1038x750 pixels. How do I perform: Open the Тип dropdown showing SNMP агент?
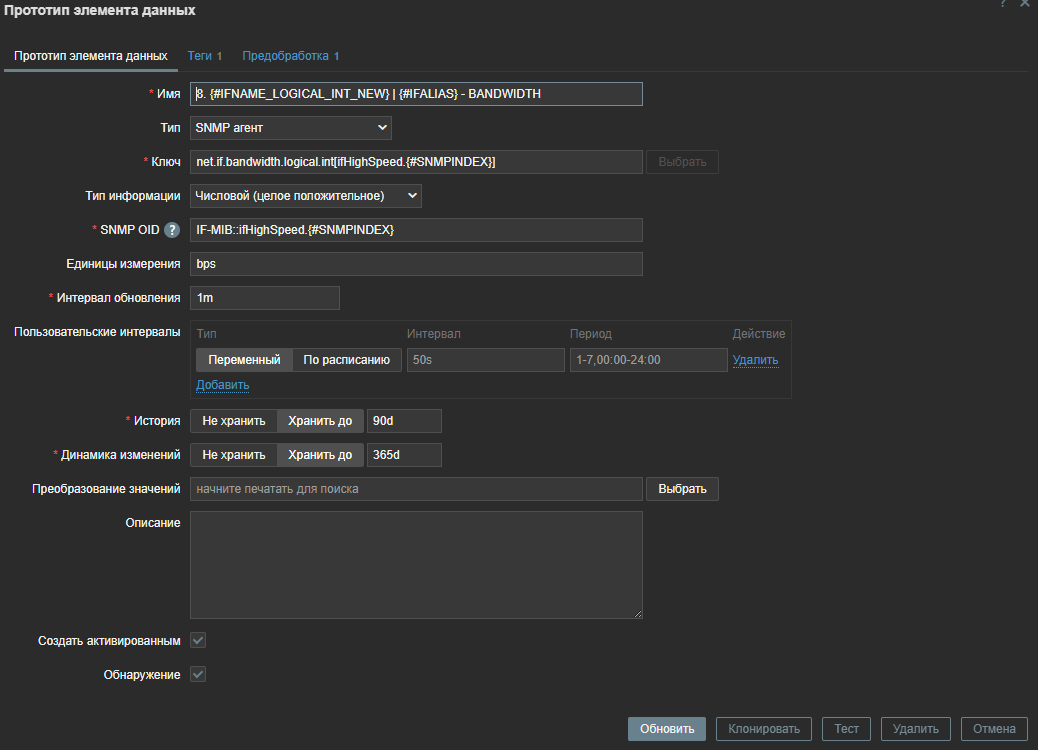coord(290,128)
